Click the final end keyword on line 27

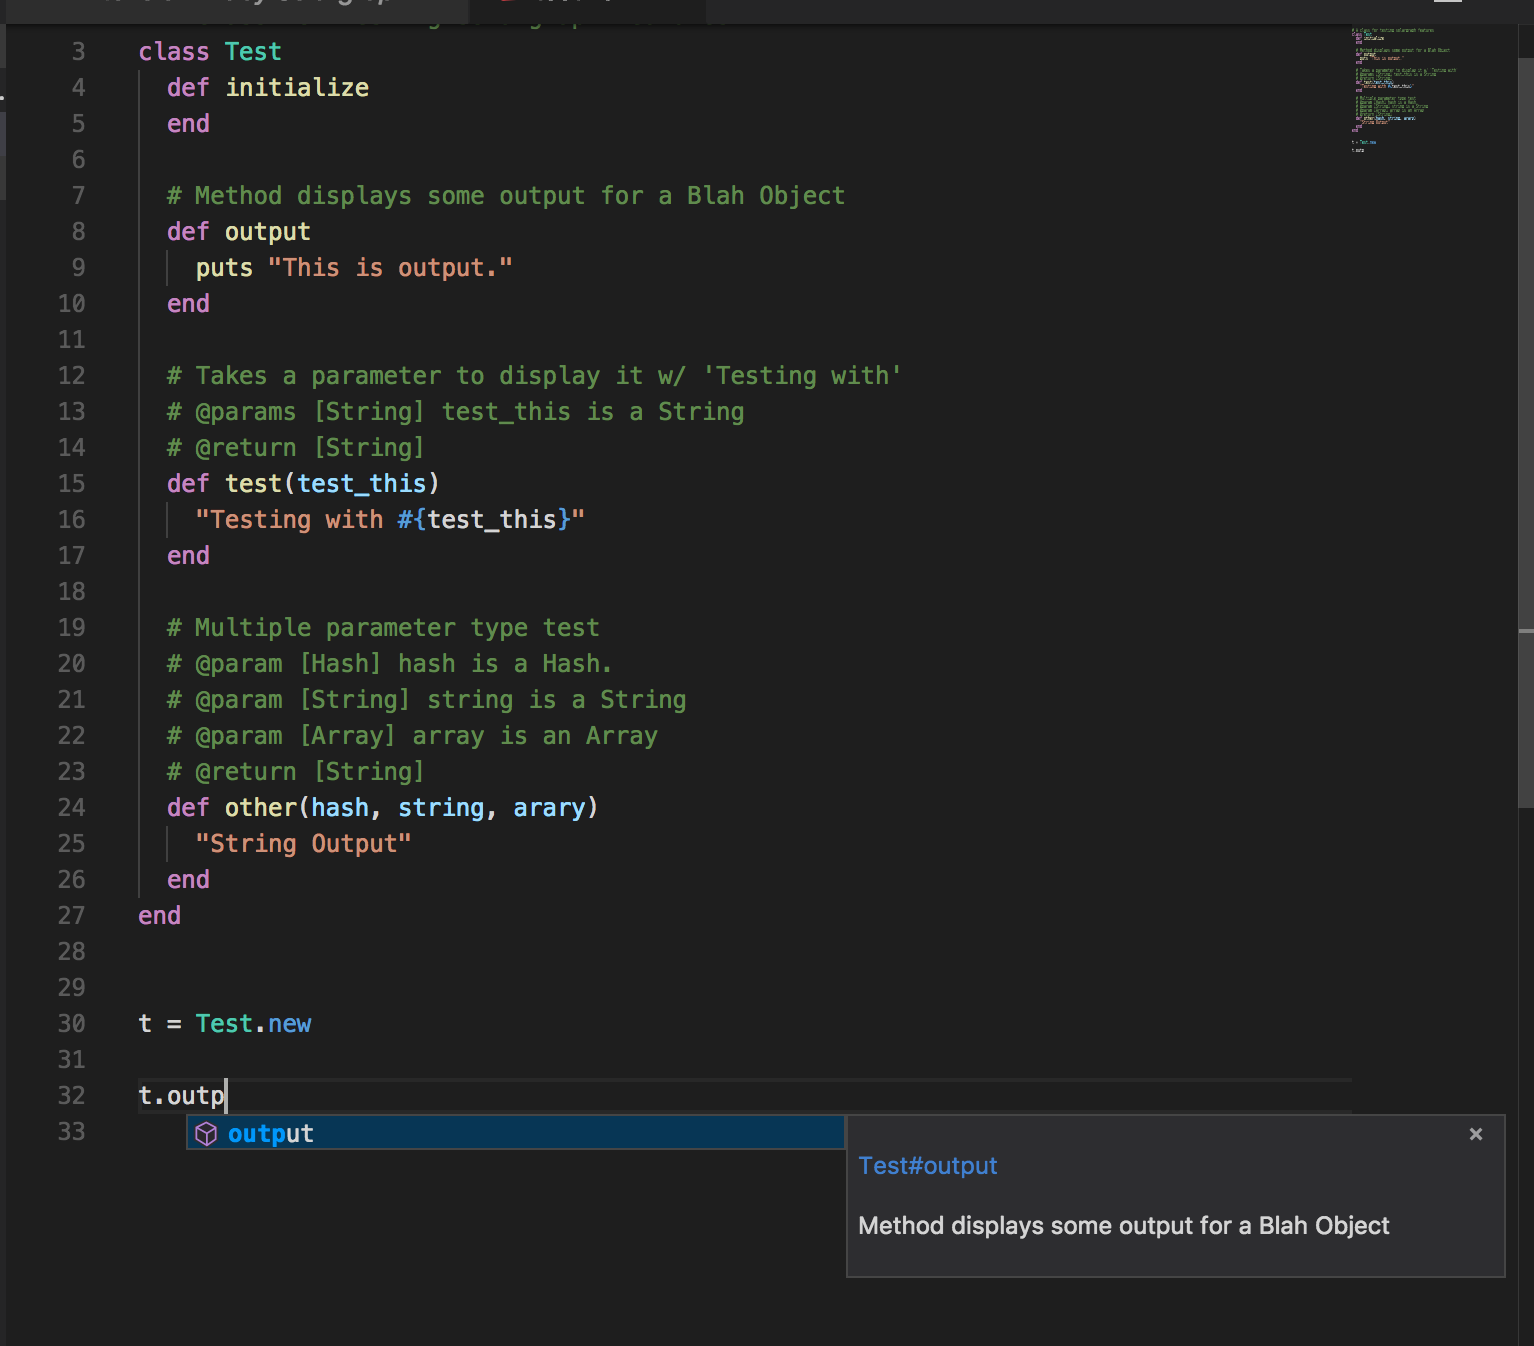coord(159,915)
